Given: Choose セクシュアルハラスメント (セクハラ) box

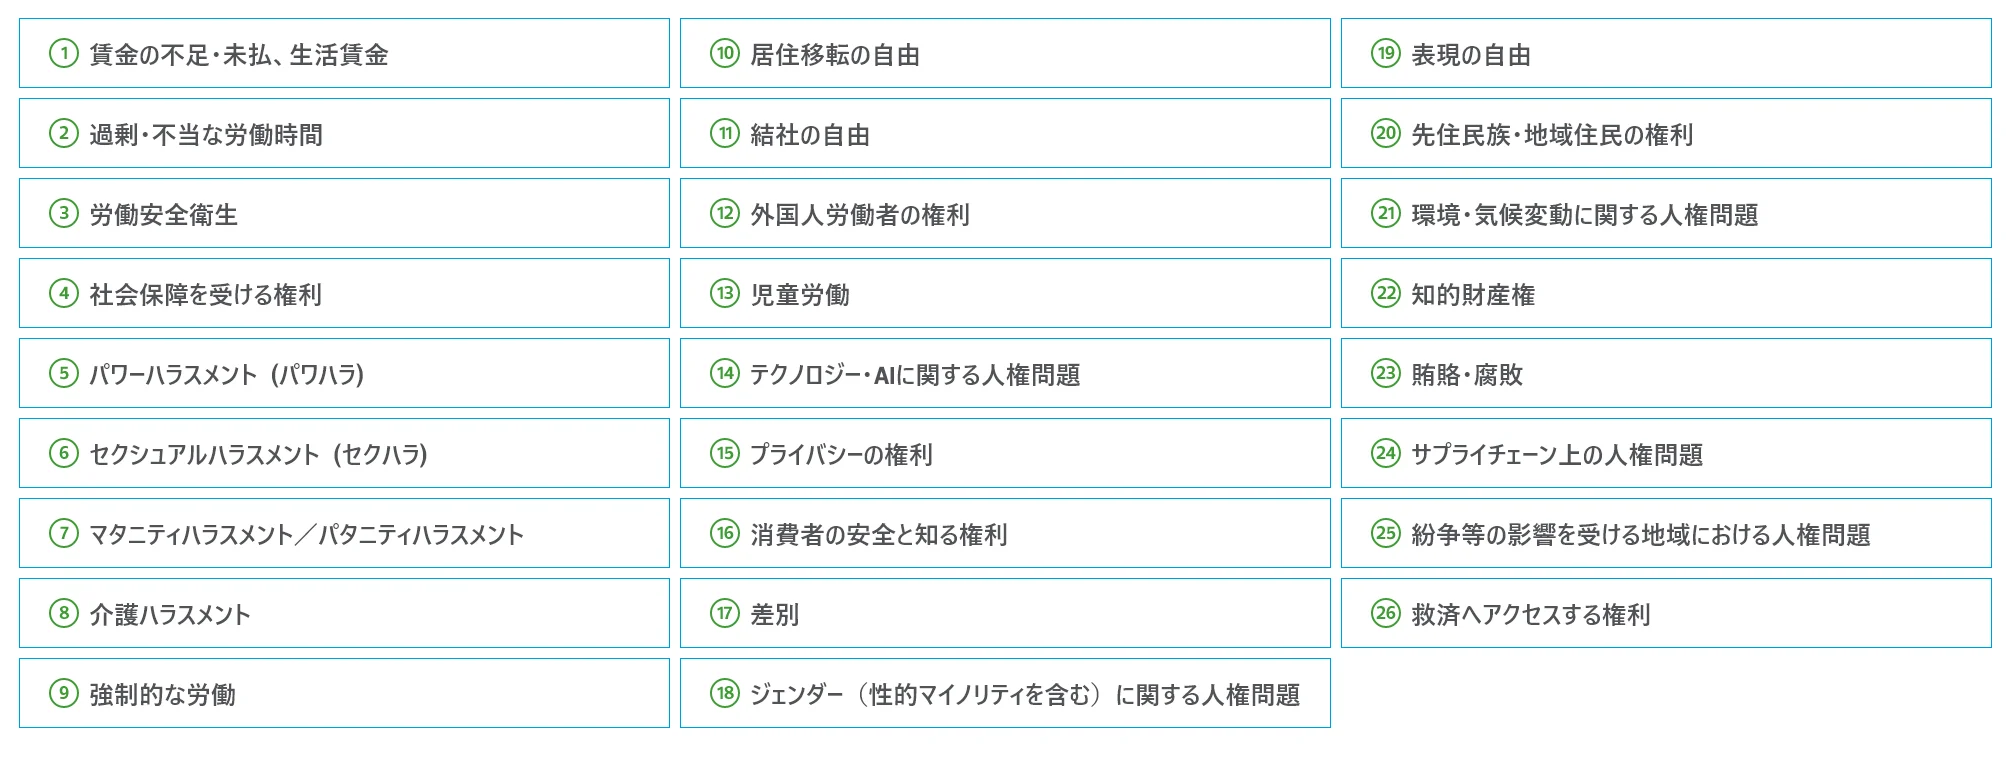Looking at the screenshot, I should (x=344, y=453).
